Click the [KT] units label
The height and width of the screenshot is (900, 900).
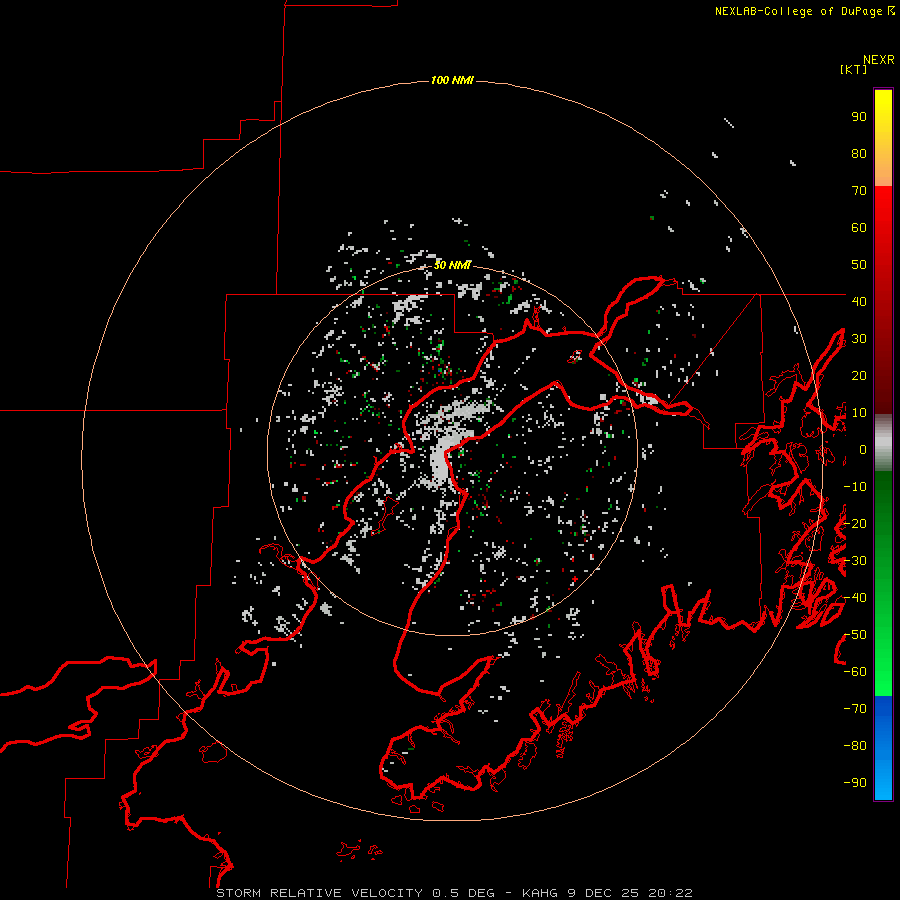[854, 69]
